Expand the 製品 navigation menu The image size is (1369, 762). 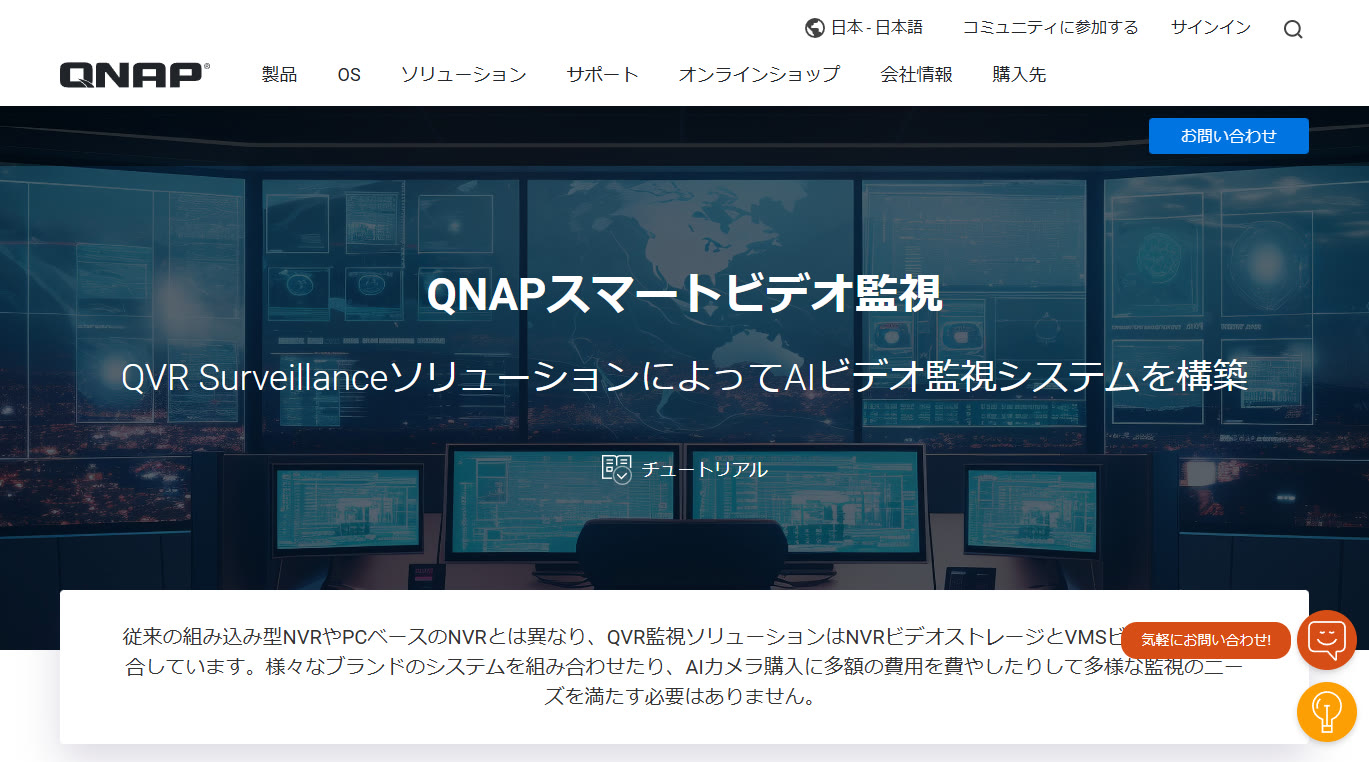(279, 75)
